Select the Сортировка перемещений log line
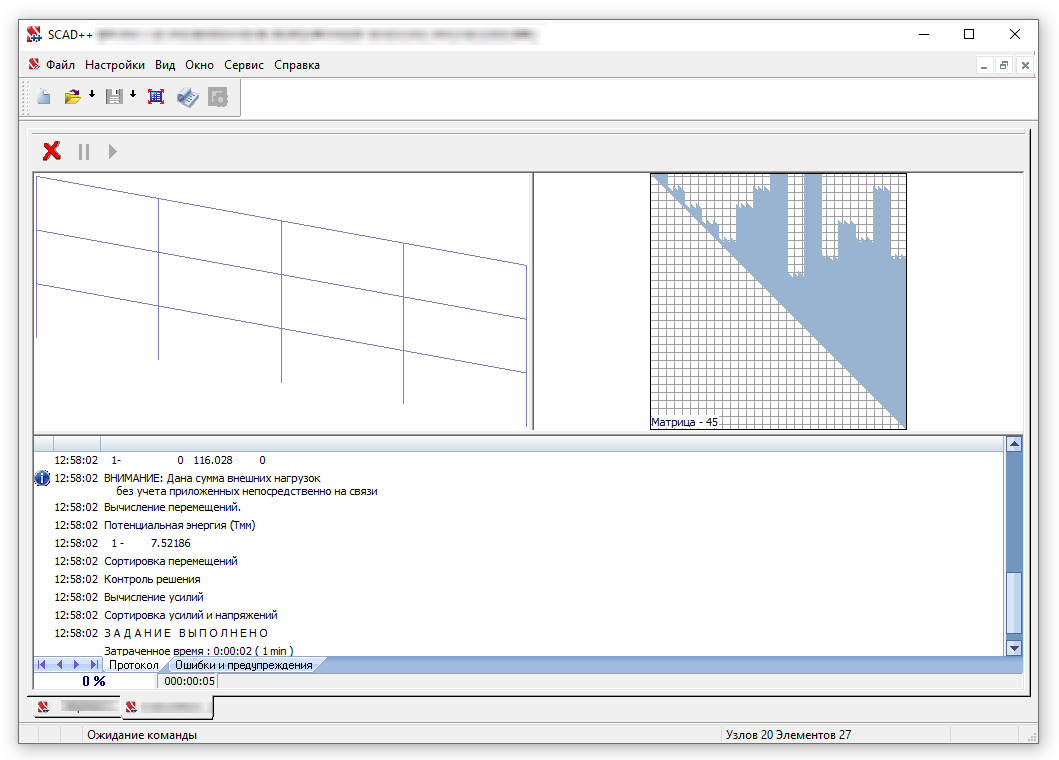The height and width of the screenshot is (760, 1059). 171,561
